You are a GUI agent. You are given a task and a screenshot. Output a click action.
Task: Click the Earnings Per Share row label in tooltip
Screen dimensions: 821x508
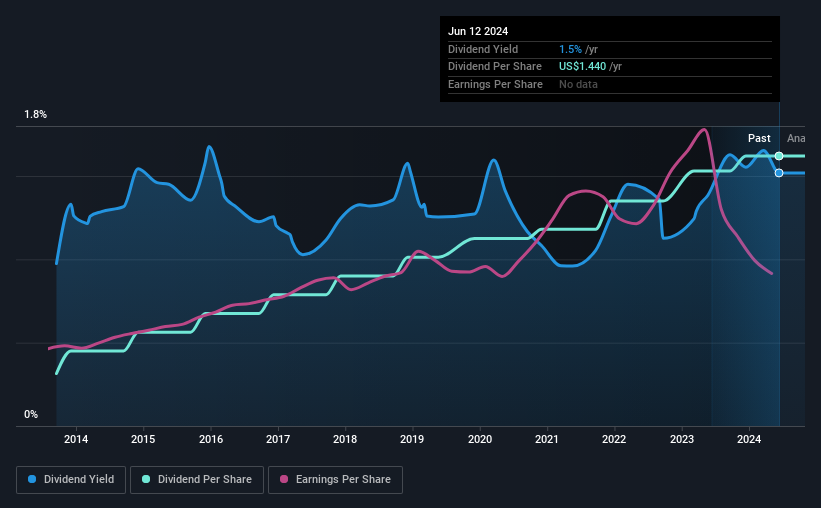coord(495,84)
